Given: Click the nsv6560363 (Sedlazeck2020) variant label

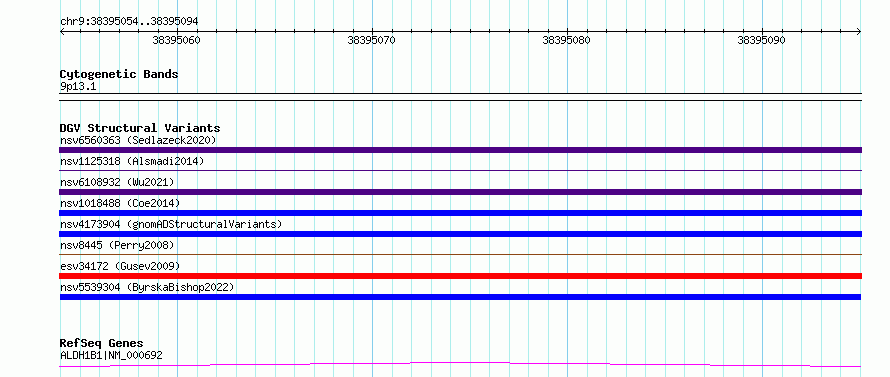Looking at the screenshot, I should tap(138, 140).
